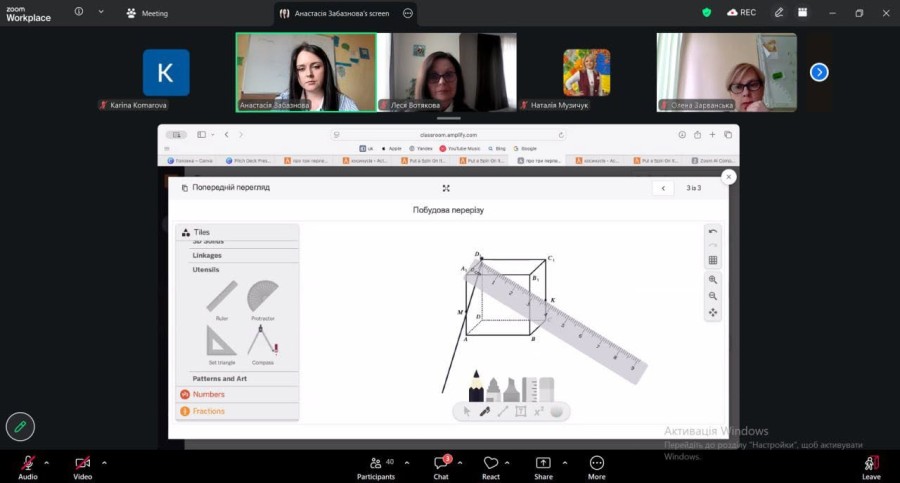Open the More options menu
The height and width of the screenshot is (483, 900).
(x=596, y=467)
